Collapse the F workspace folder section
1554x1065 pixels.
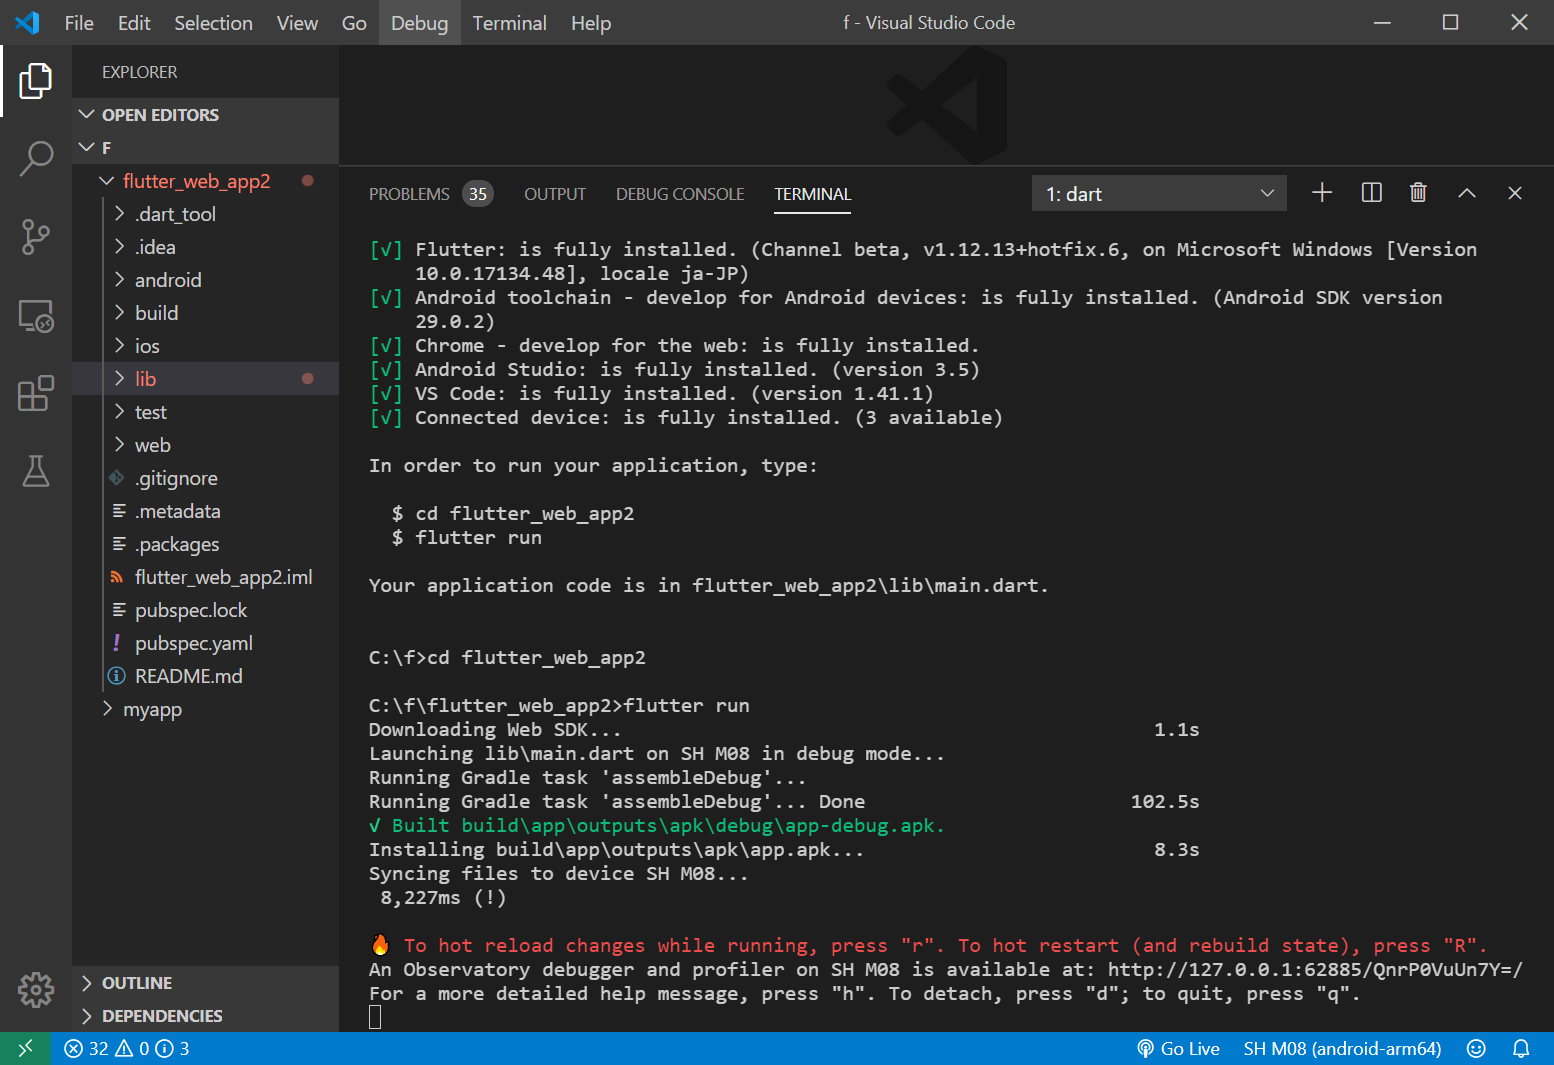click(x=205, y=148)
